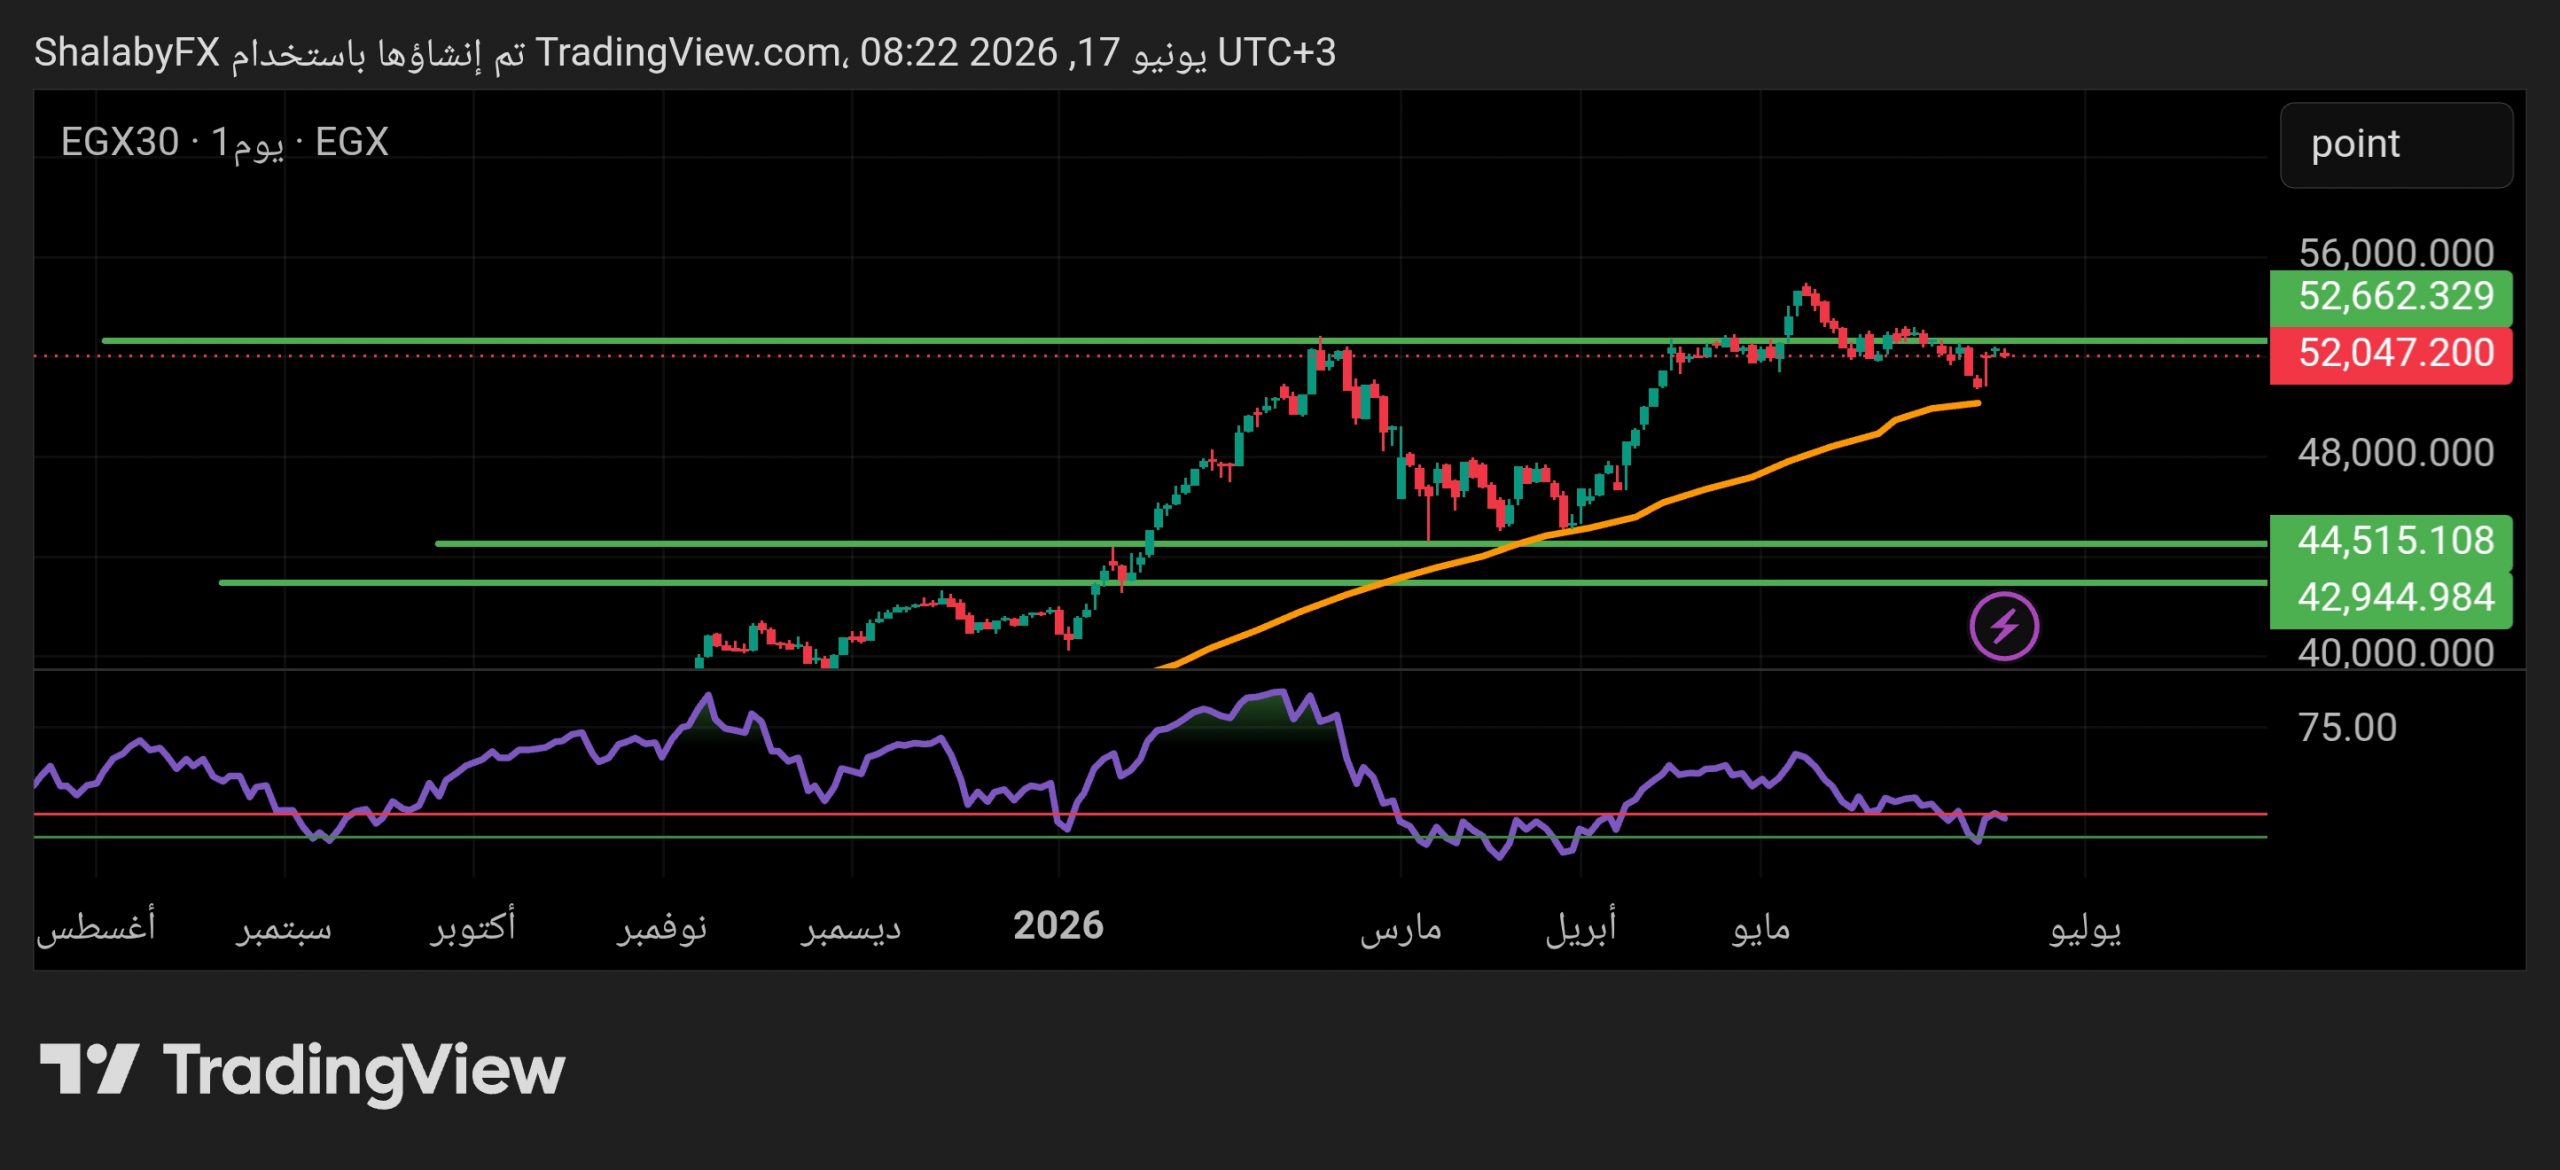The width and height of the screenshot is (2560, 1170).
Task: Click the TradingView.com header caption text
Action: coord(685,52)
